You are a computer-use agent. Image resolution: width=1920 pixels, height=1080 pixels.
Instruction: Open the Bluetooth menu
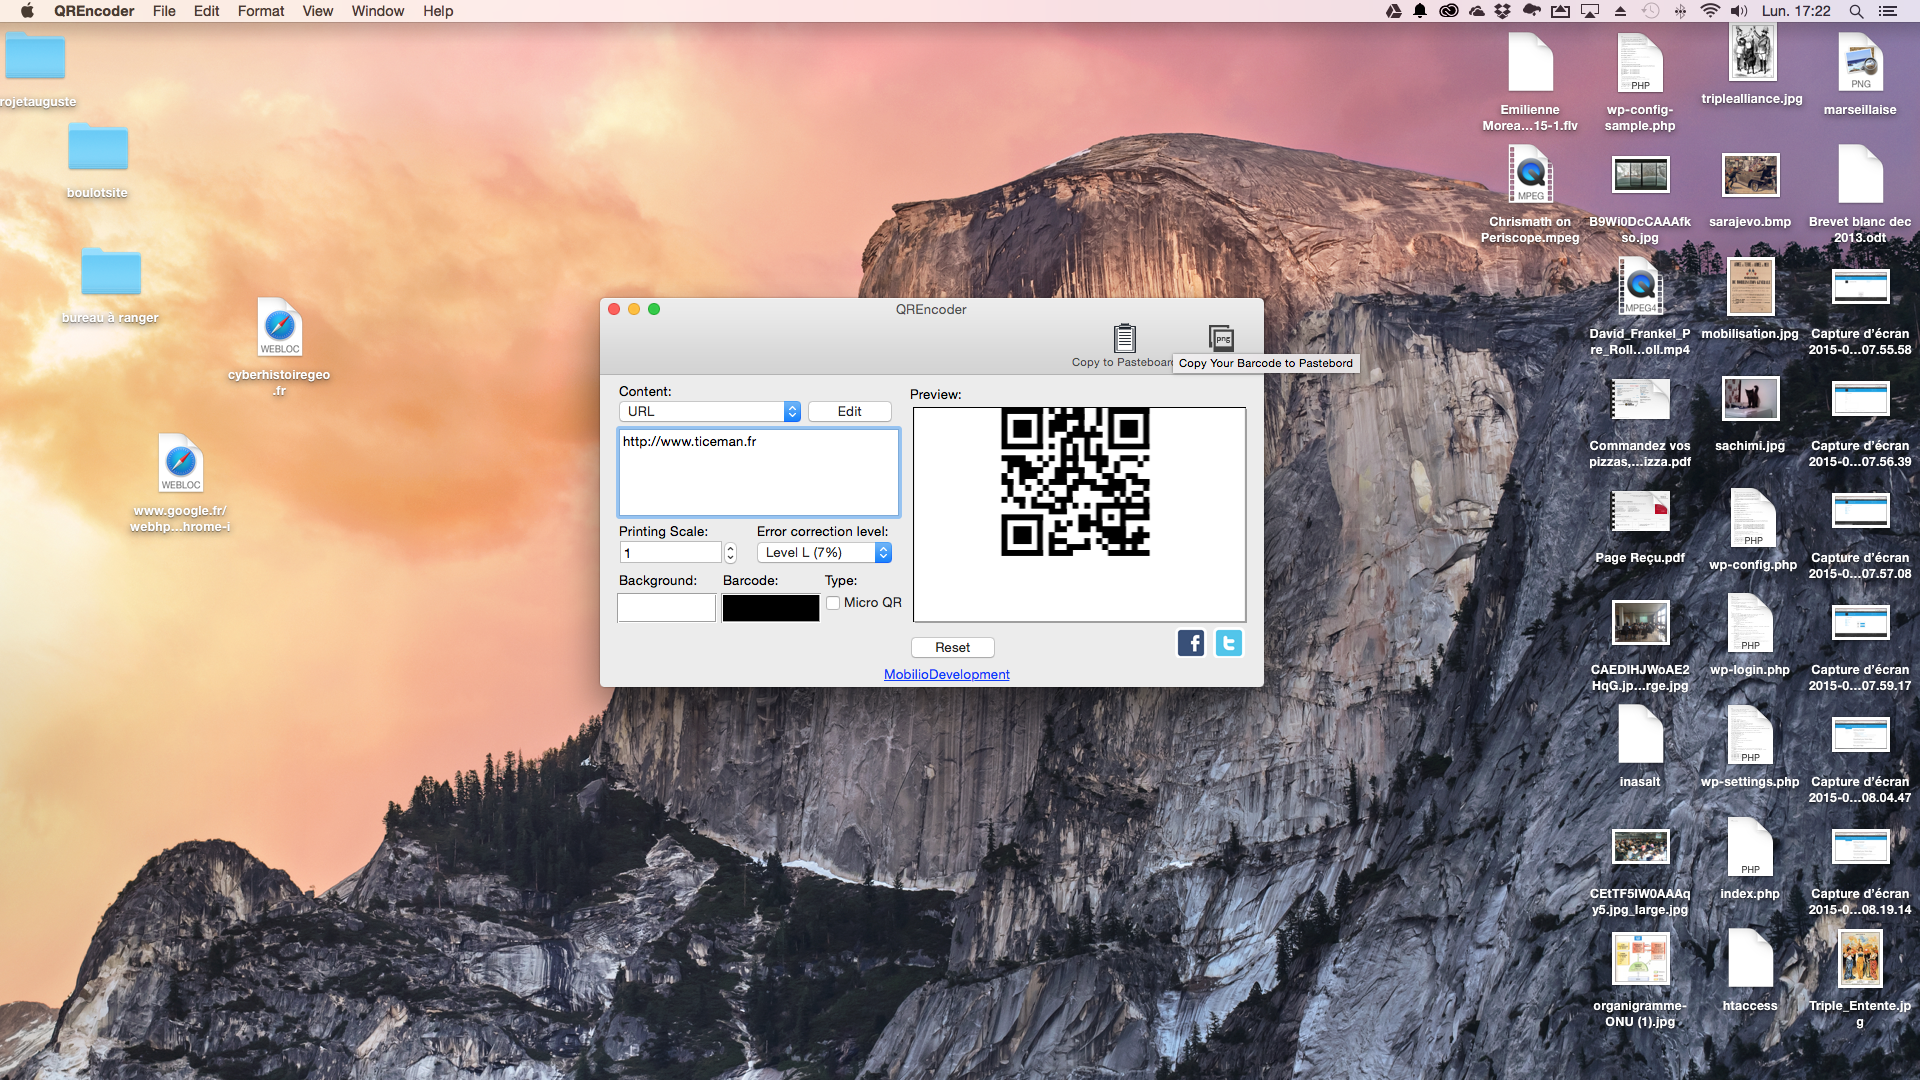coord(1680,11)
